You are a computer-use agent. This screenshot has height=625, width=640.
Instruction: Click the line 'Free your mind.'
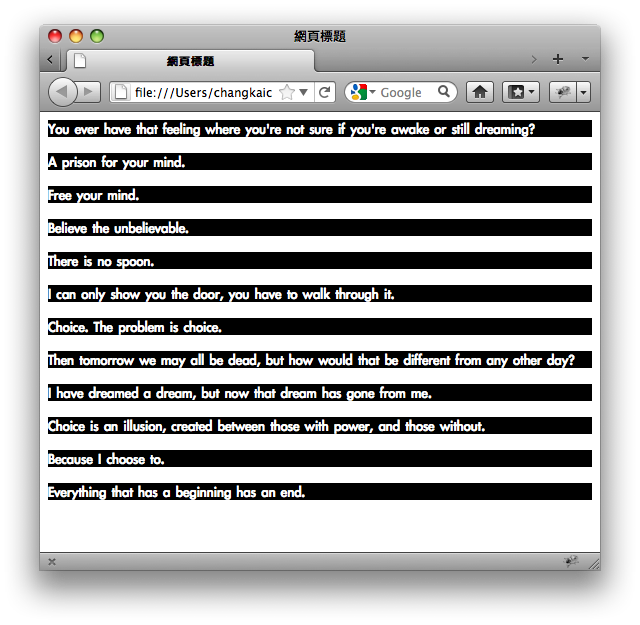tap(320, 194)
